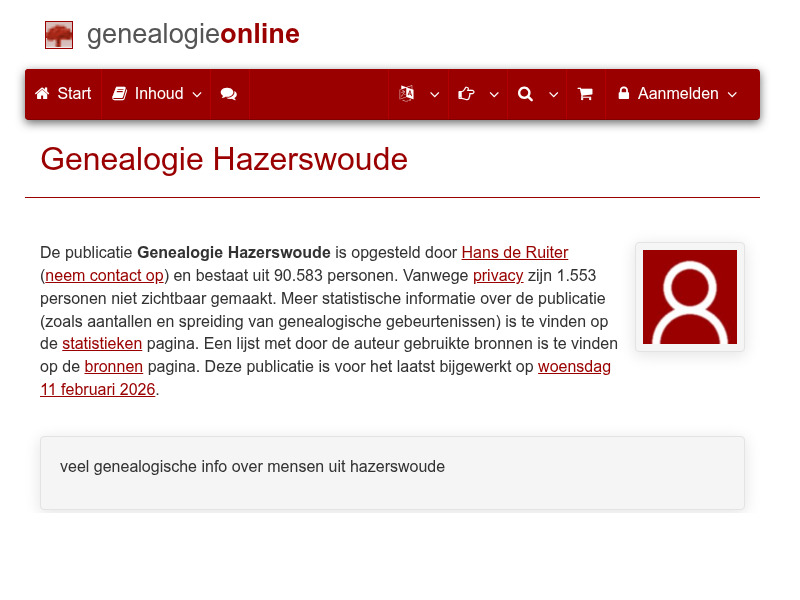
Task: Expand the Aanmelden dropdown menu
Action: tap(731, 96)
